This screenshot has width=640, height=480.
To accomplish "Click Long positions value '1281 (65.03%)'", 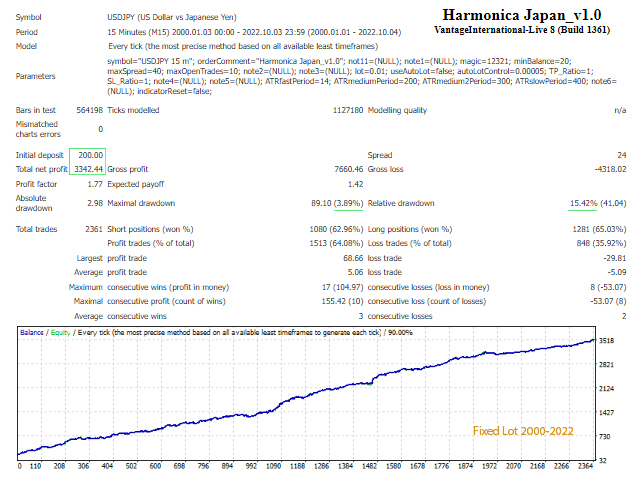I will pos(599,229).
